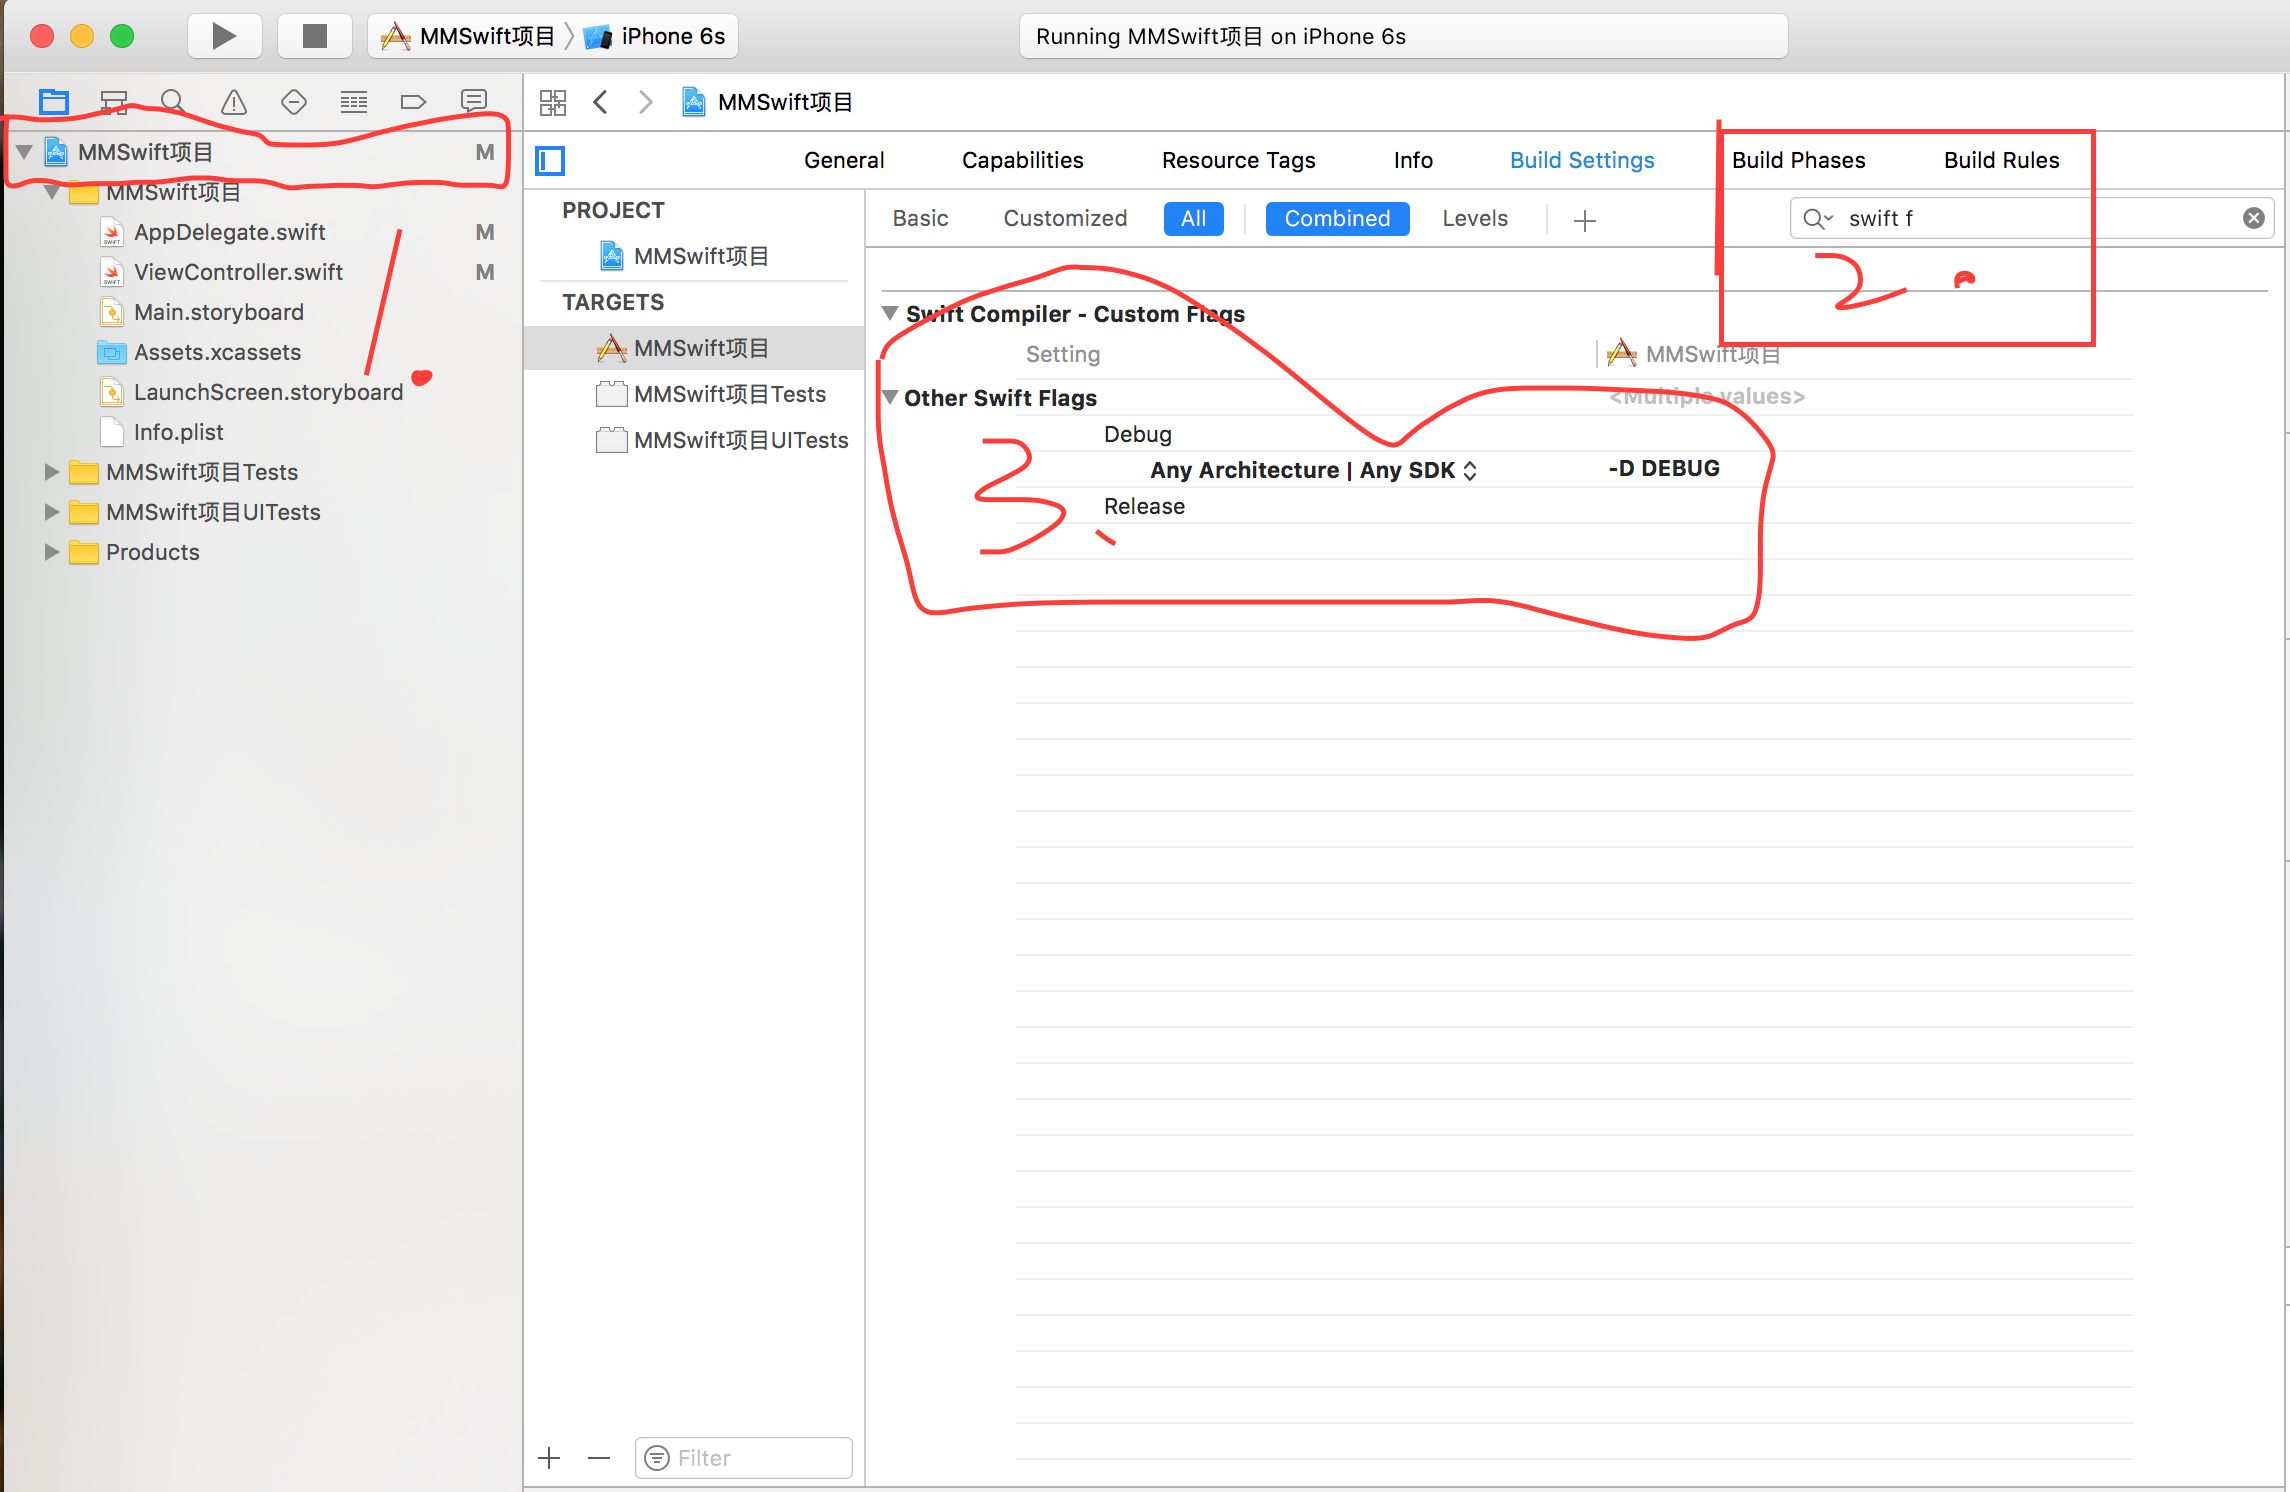This screenshot has height=1492, width=2290.
Task: Switch to the General tab
Action: 844,160
